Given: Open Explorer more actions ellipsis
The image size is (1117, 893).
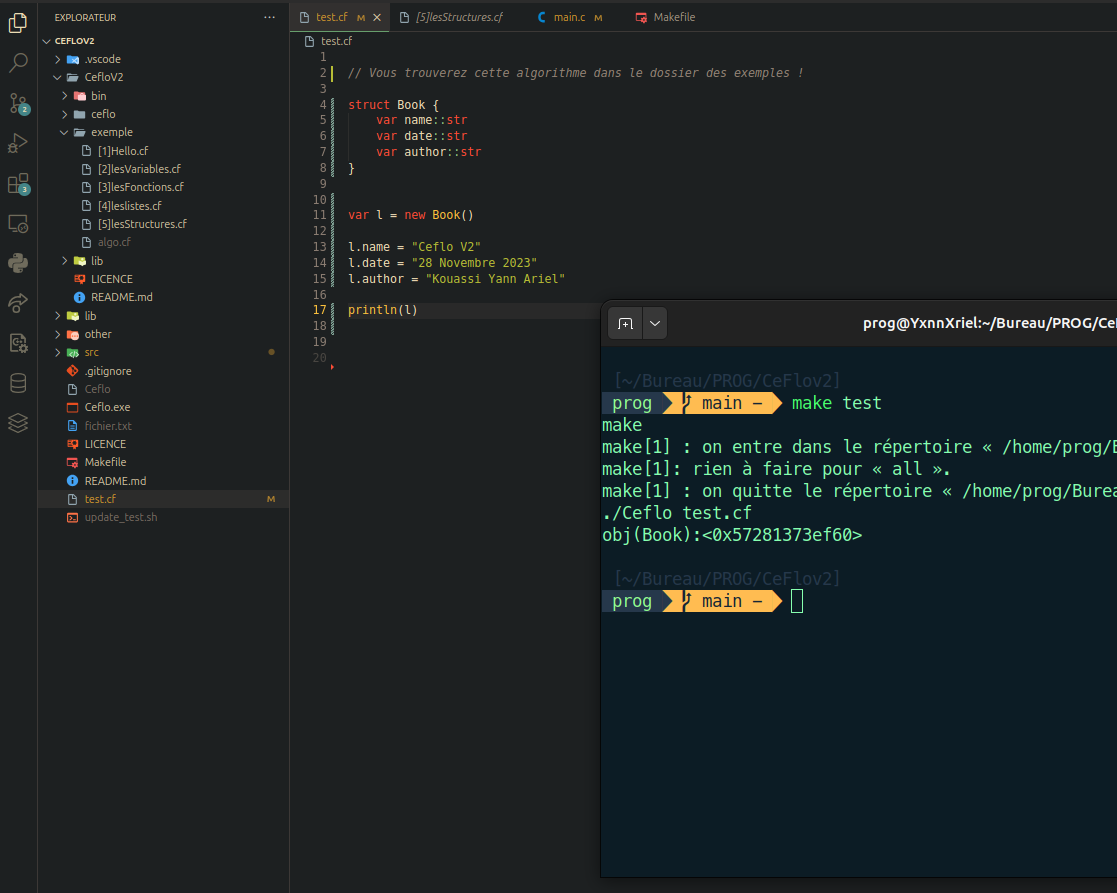Looking at the screenshot, I should pos(269,17).
